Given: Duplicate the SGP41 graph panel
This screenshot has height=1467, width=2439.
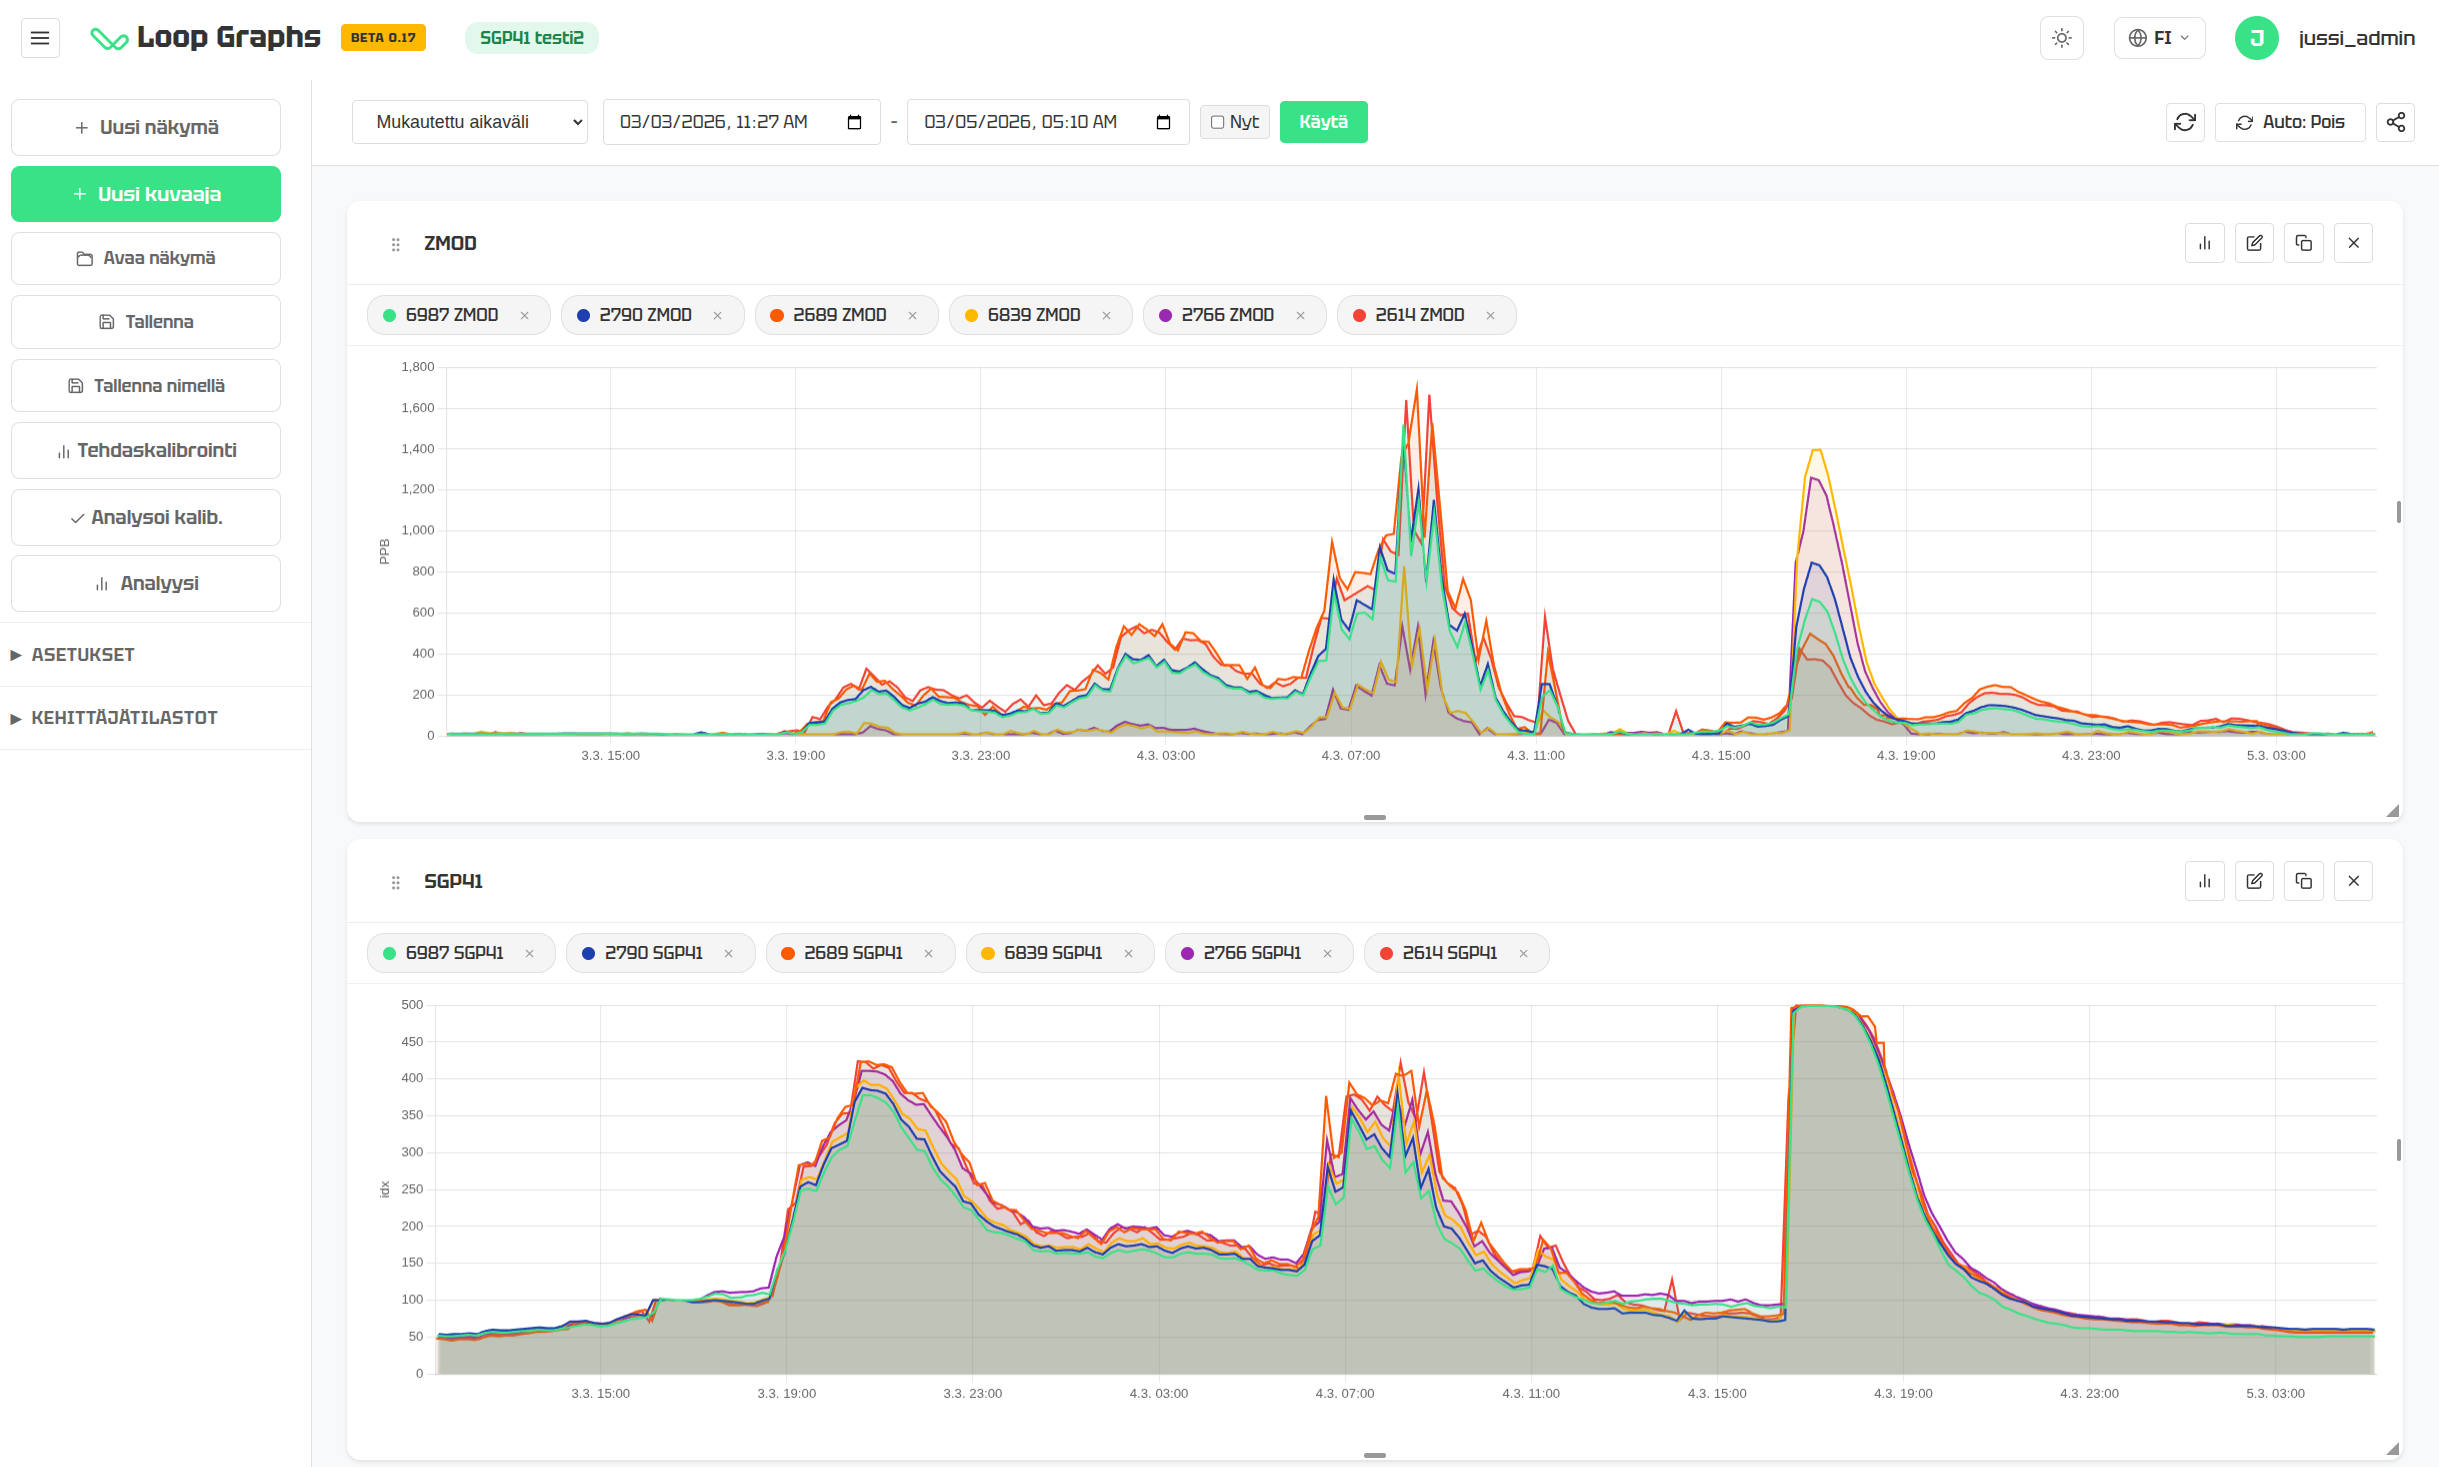Looking at the screenshot, I should [x=2303, y=881].
